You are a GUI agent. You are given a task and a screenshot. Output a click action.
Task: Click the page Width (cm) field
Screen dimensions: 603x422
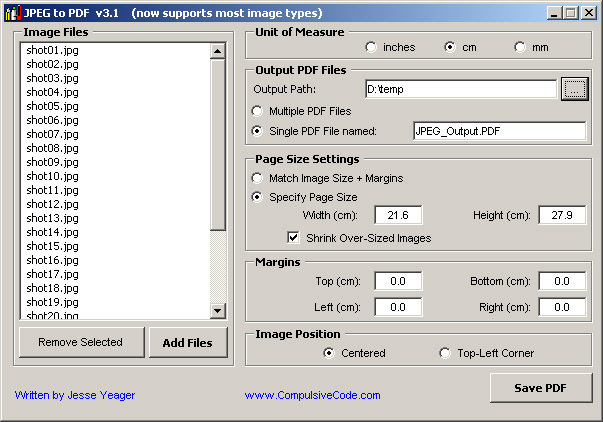tap(398, 215)
